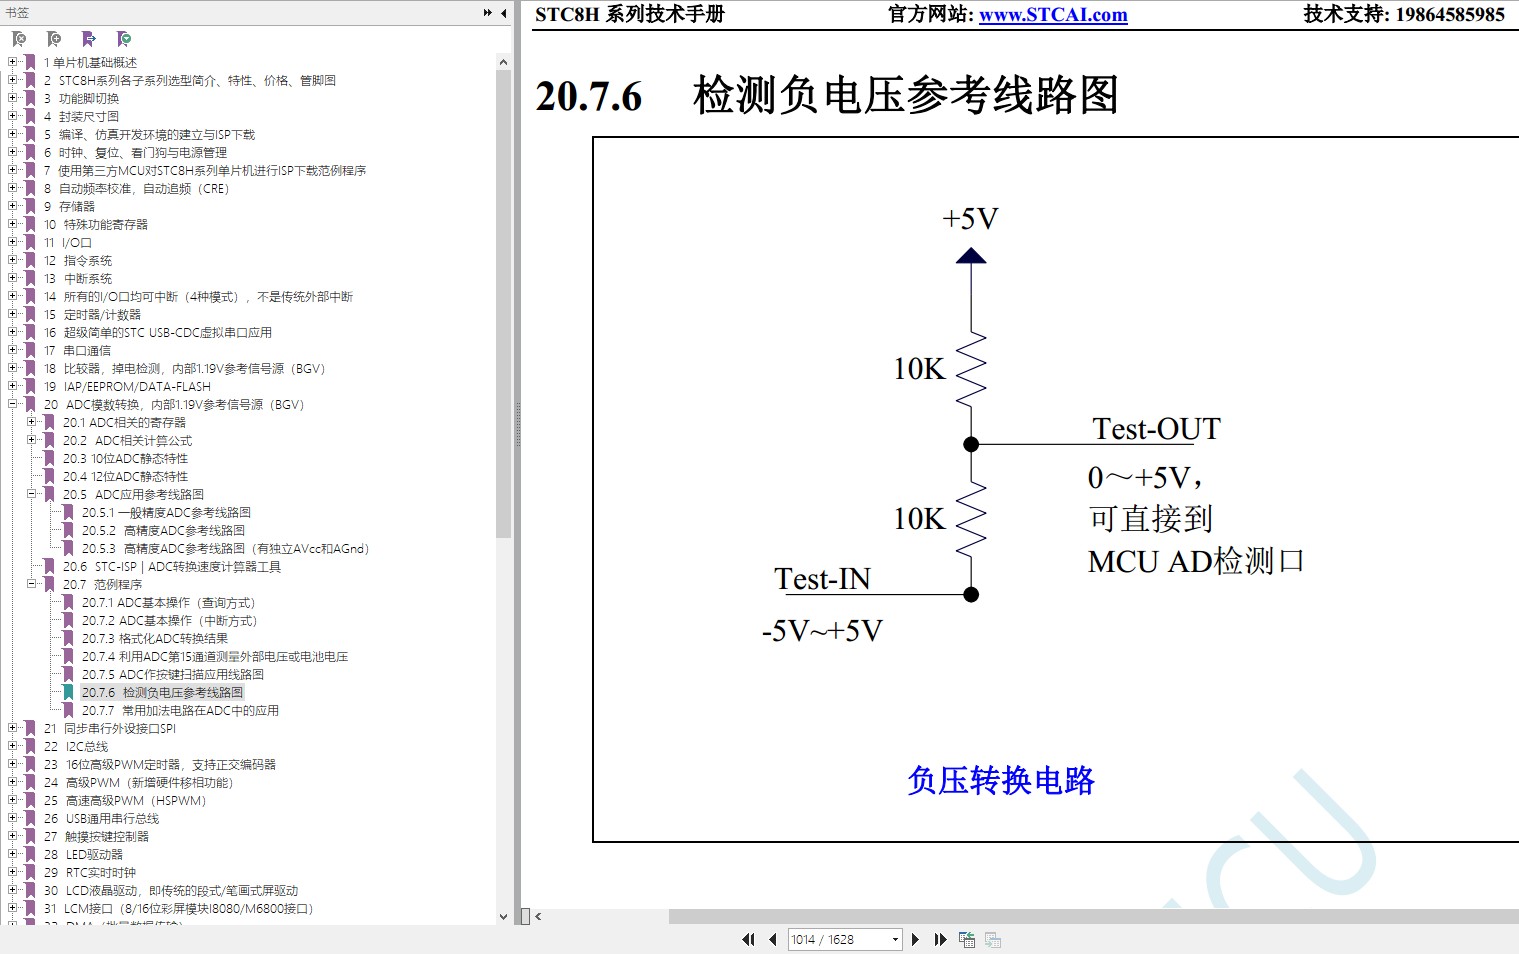Image resolution: width=1519 pixels, height=954 pixels.
Task: Expand bookmark 26 USB通用串行总线
Action: (x=12, y=818)
